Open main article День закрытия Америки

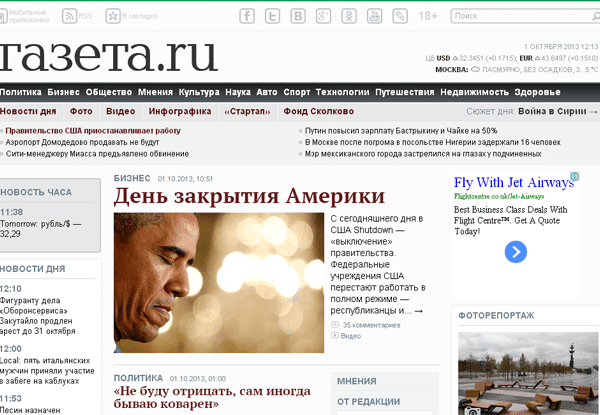(249, 196)
